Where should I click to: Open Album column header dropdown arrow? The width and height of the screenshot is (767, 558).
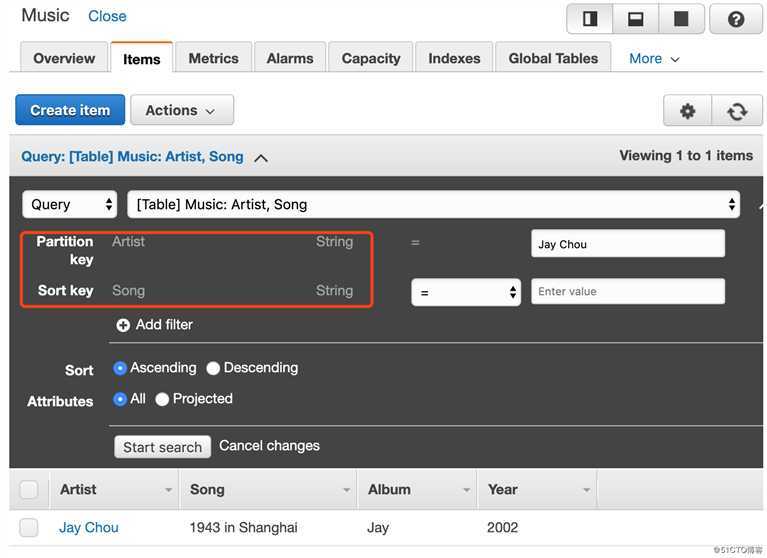click(466, 490)
